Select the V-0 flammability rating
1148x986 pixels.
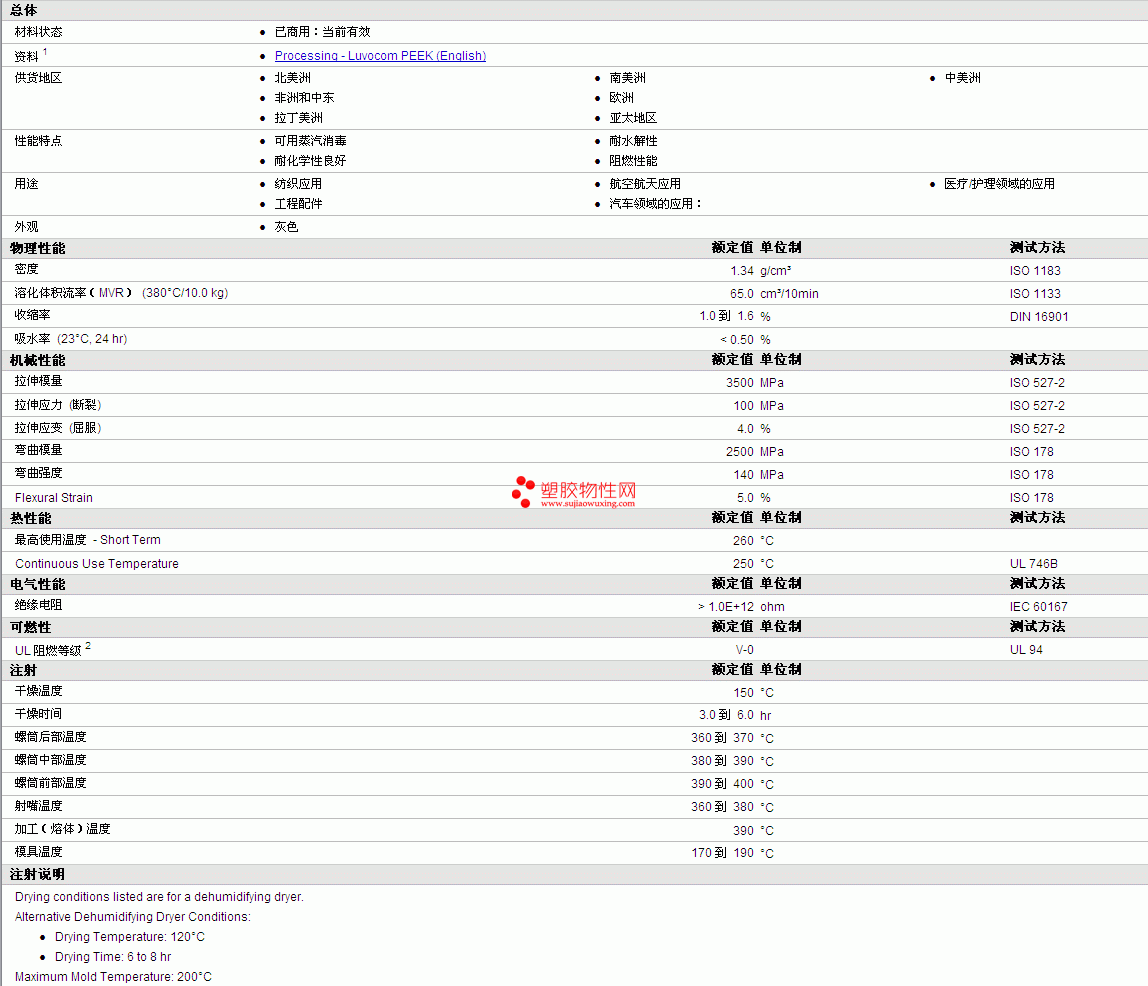click(x=745, y=650)
